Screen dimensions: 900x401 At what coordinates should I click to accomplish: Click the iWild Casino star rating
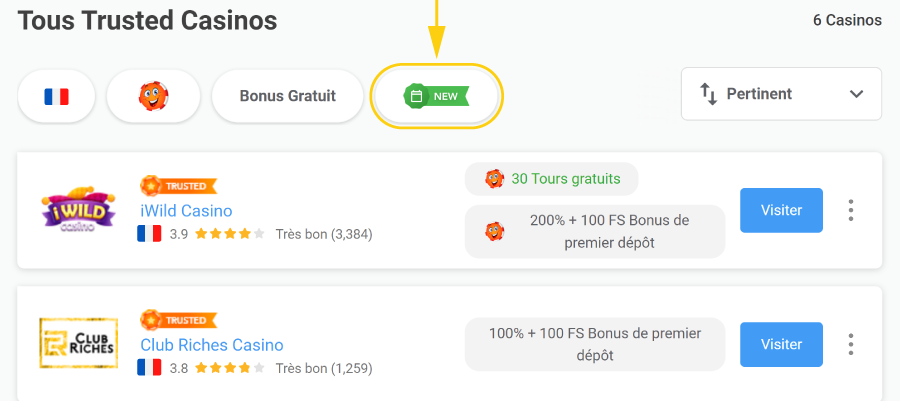click(229, 234)
